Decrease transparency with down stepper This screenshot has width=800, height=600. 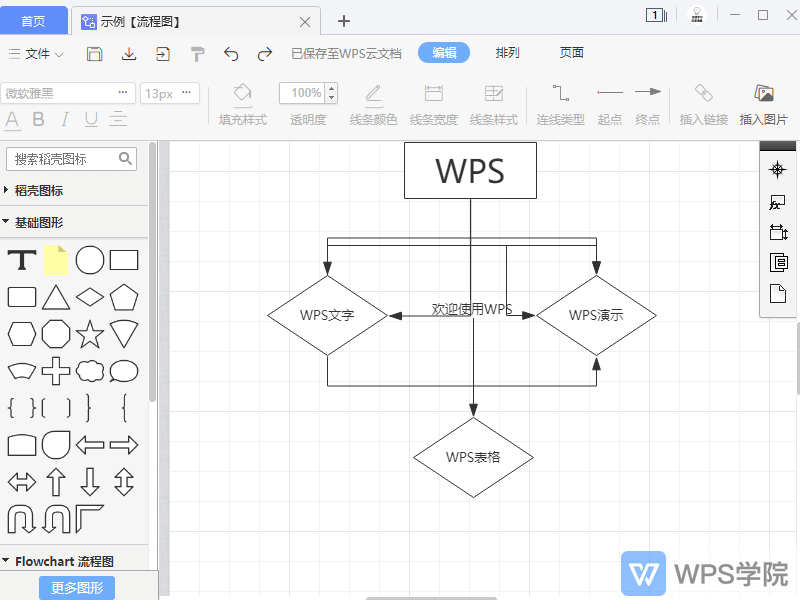pyautogui.click(x=332, y=97)
